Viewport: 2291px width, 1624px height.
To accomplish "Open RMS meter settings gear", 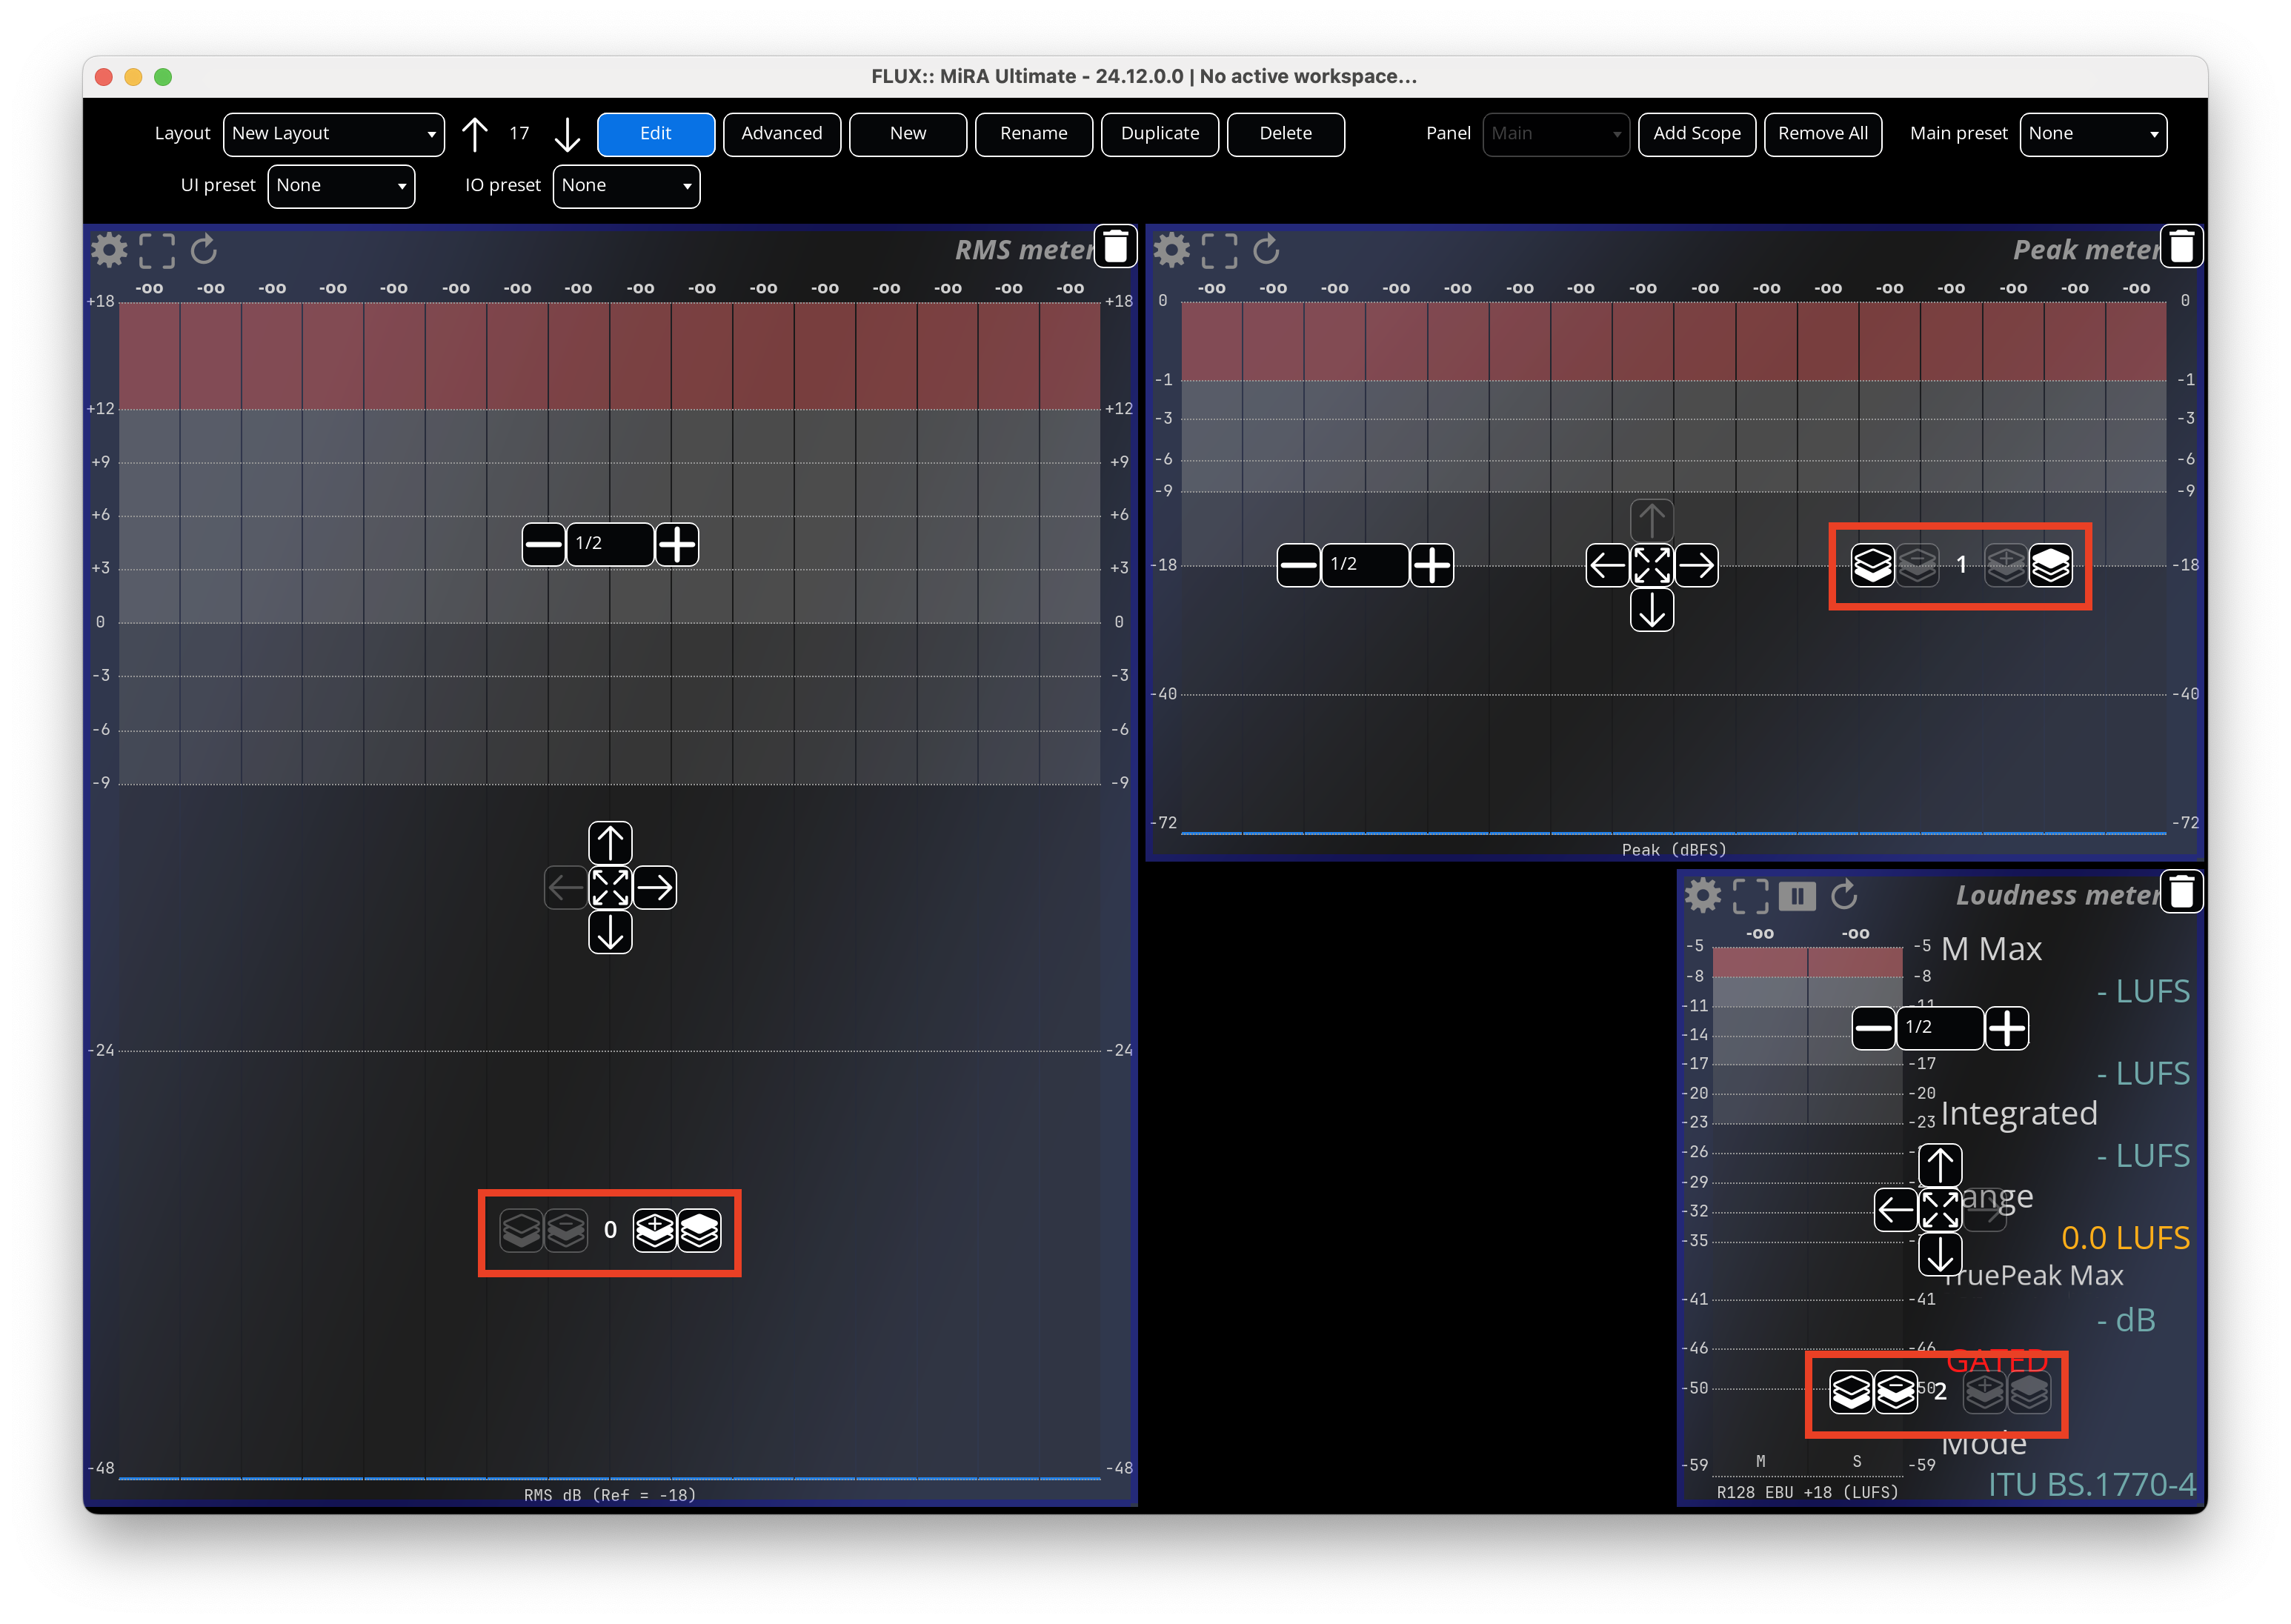I will tap(109, 250).
